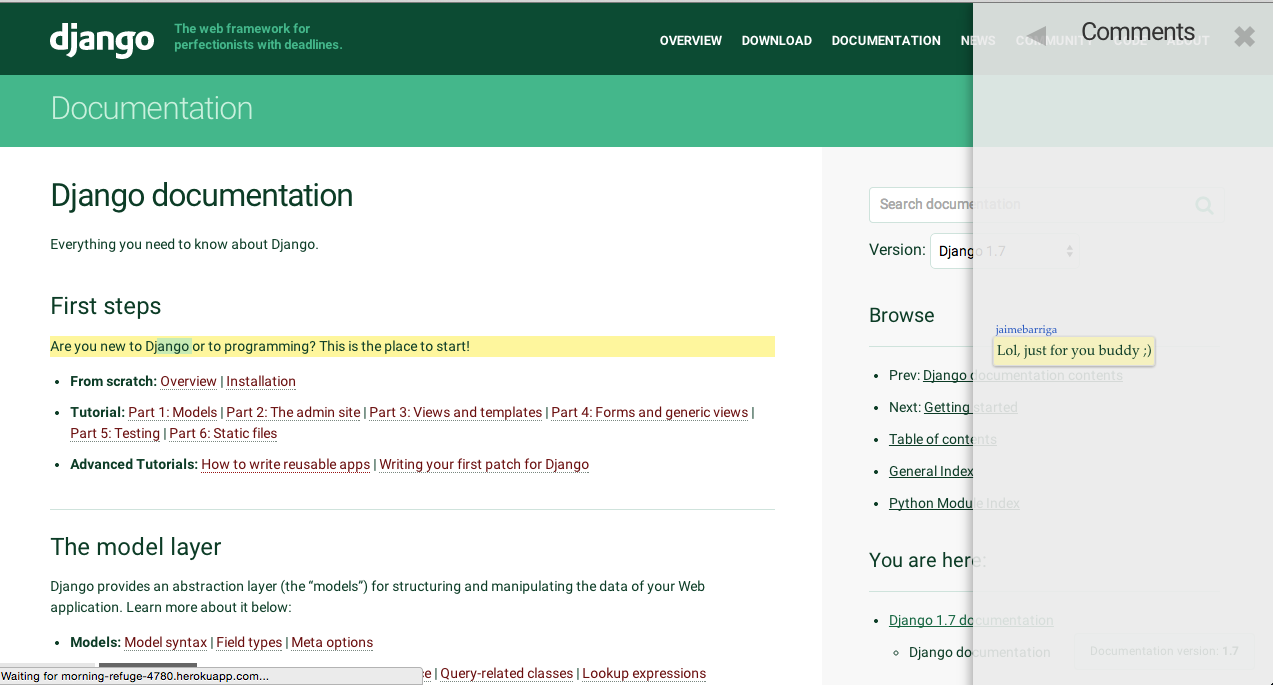Click the 'Lol, just for you buddy ;)' comment
This screenshot has height=685, width=1273.
(x=1074, y=351)
